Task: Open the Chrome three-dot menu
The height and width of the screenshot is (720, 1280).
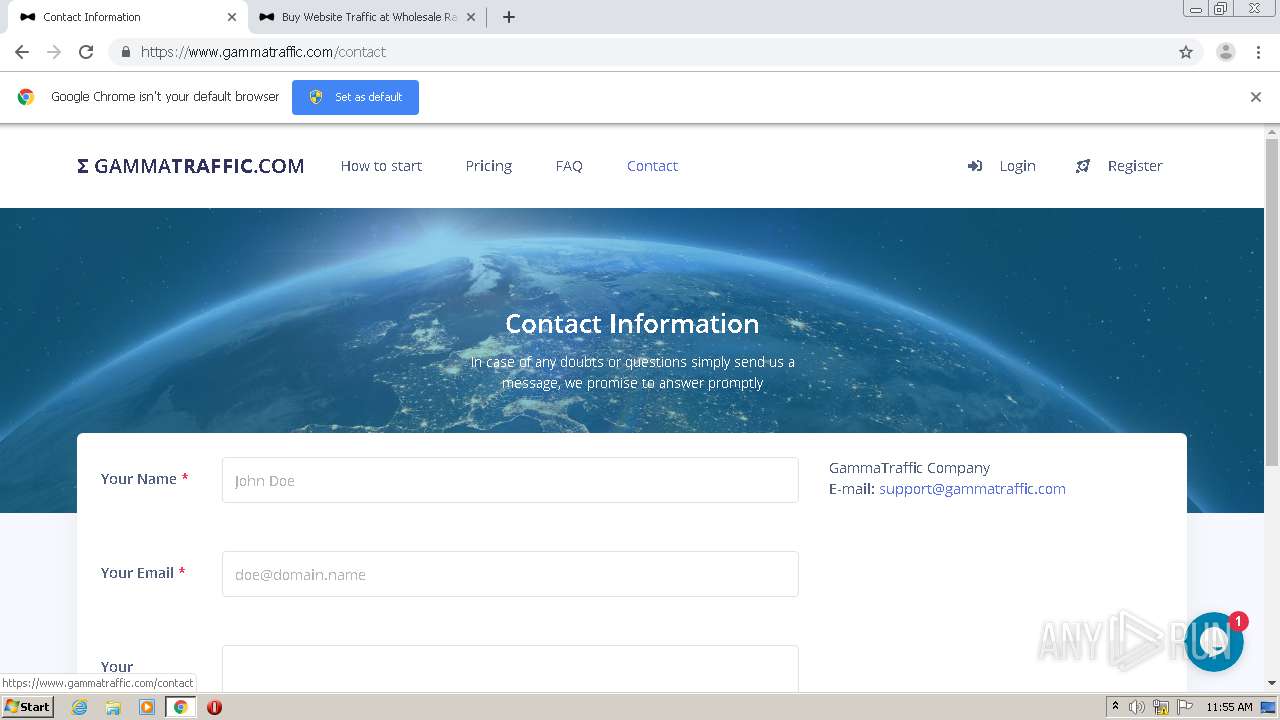Action: click(1258, 52)
